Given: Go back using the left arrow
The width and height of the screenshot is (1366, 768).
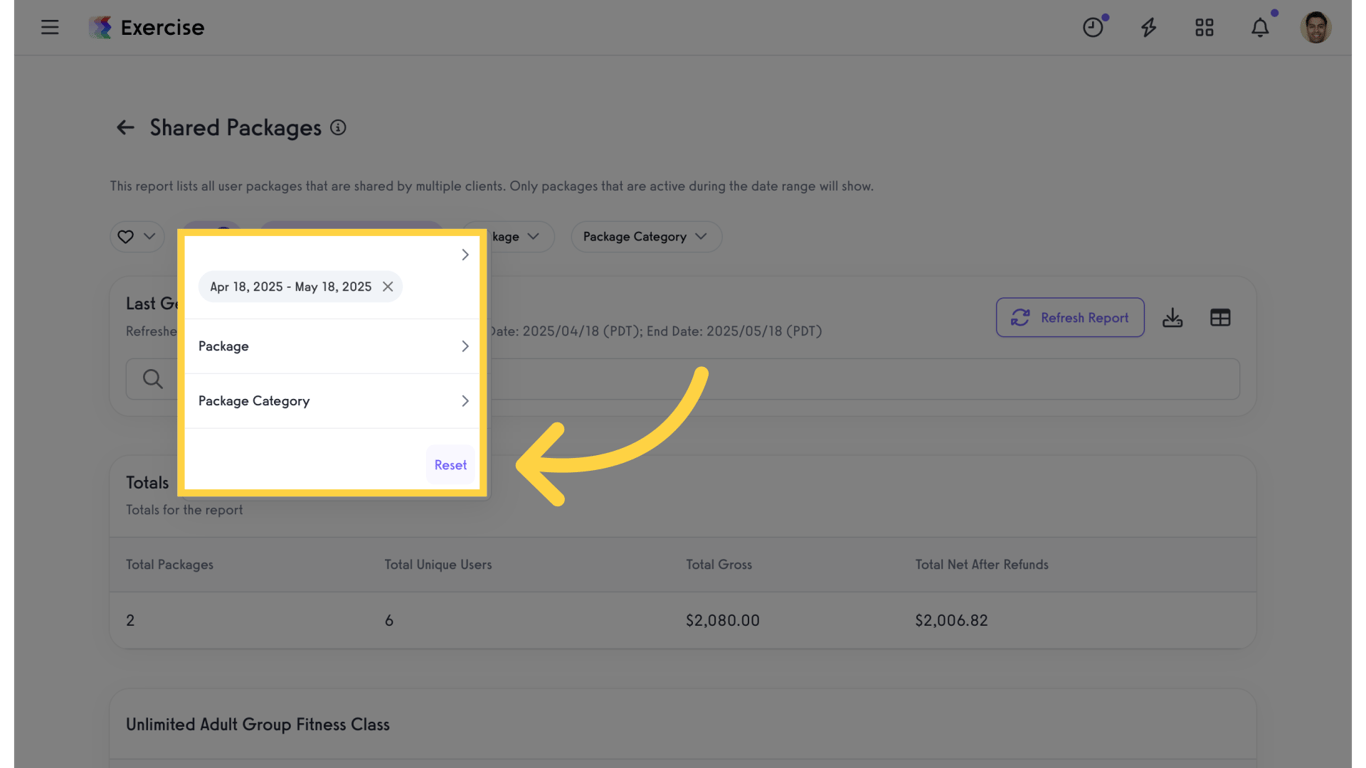Looking at the screenshot, I should click(125, 128).
